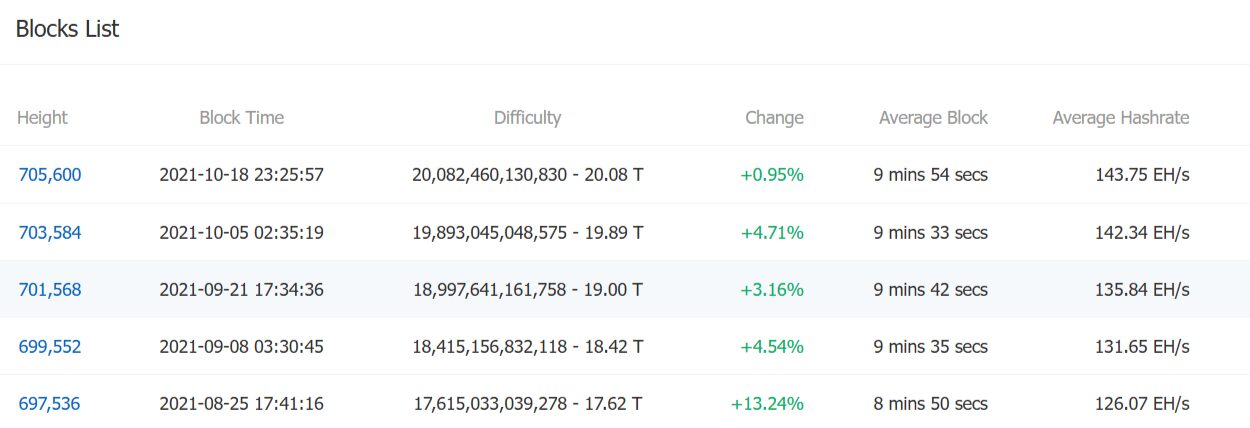The width and height of the screenshot is (1250, 428).
Task: Open block height 701,568 link
Action: pos(50,290)
